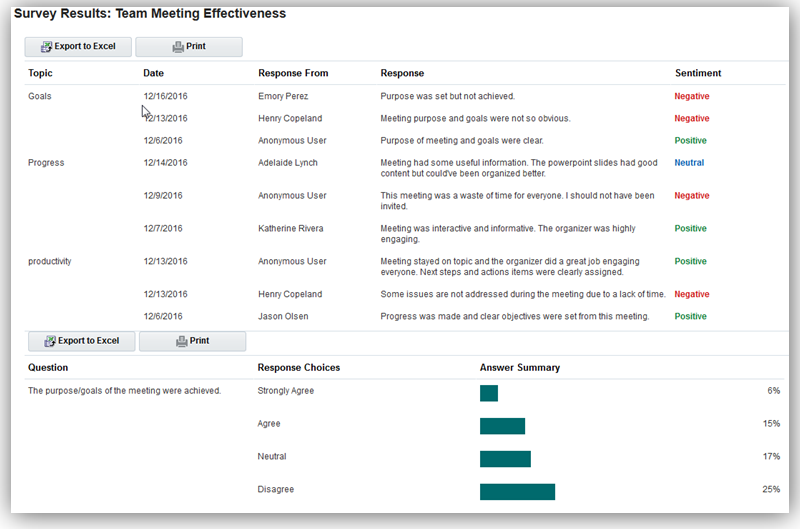Select the Neutral 17% answer bar

pos(505,458)
